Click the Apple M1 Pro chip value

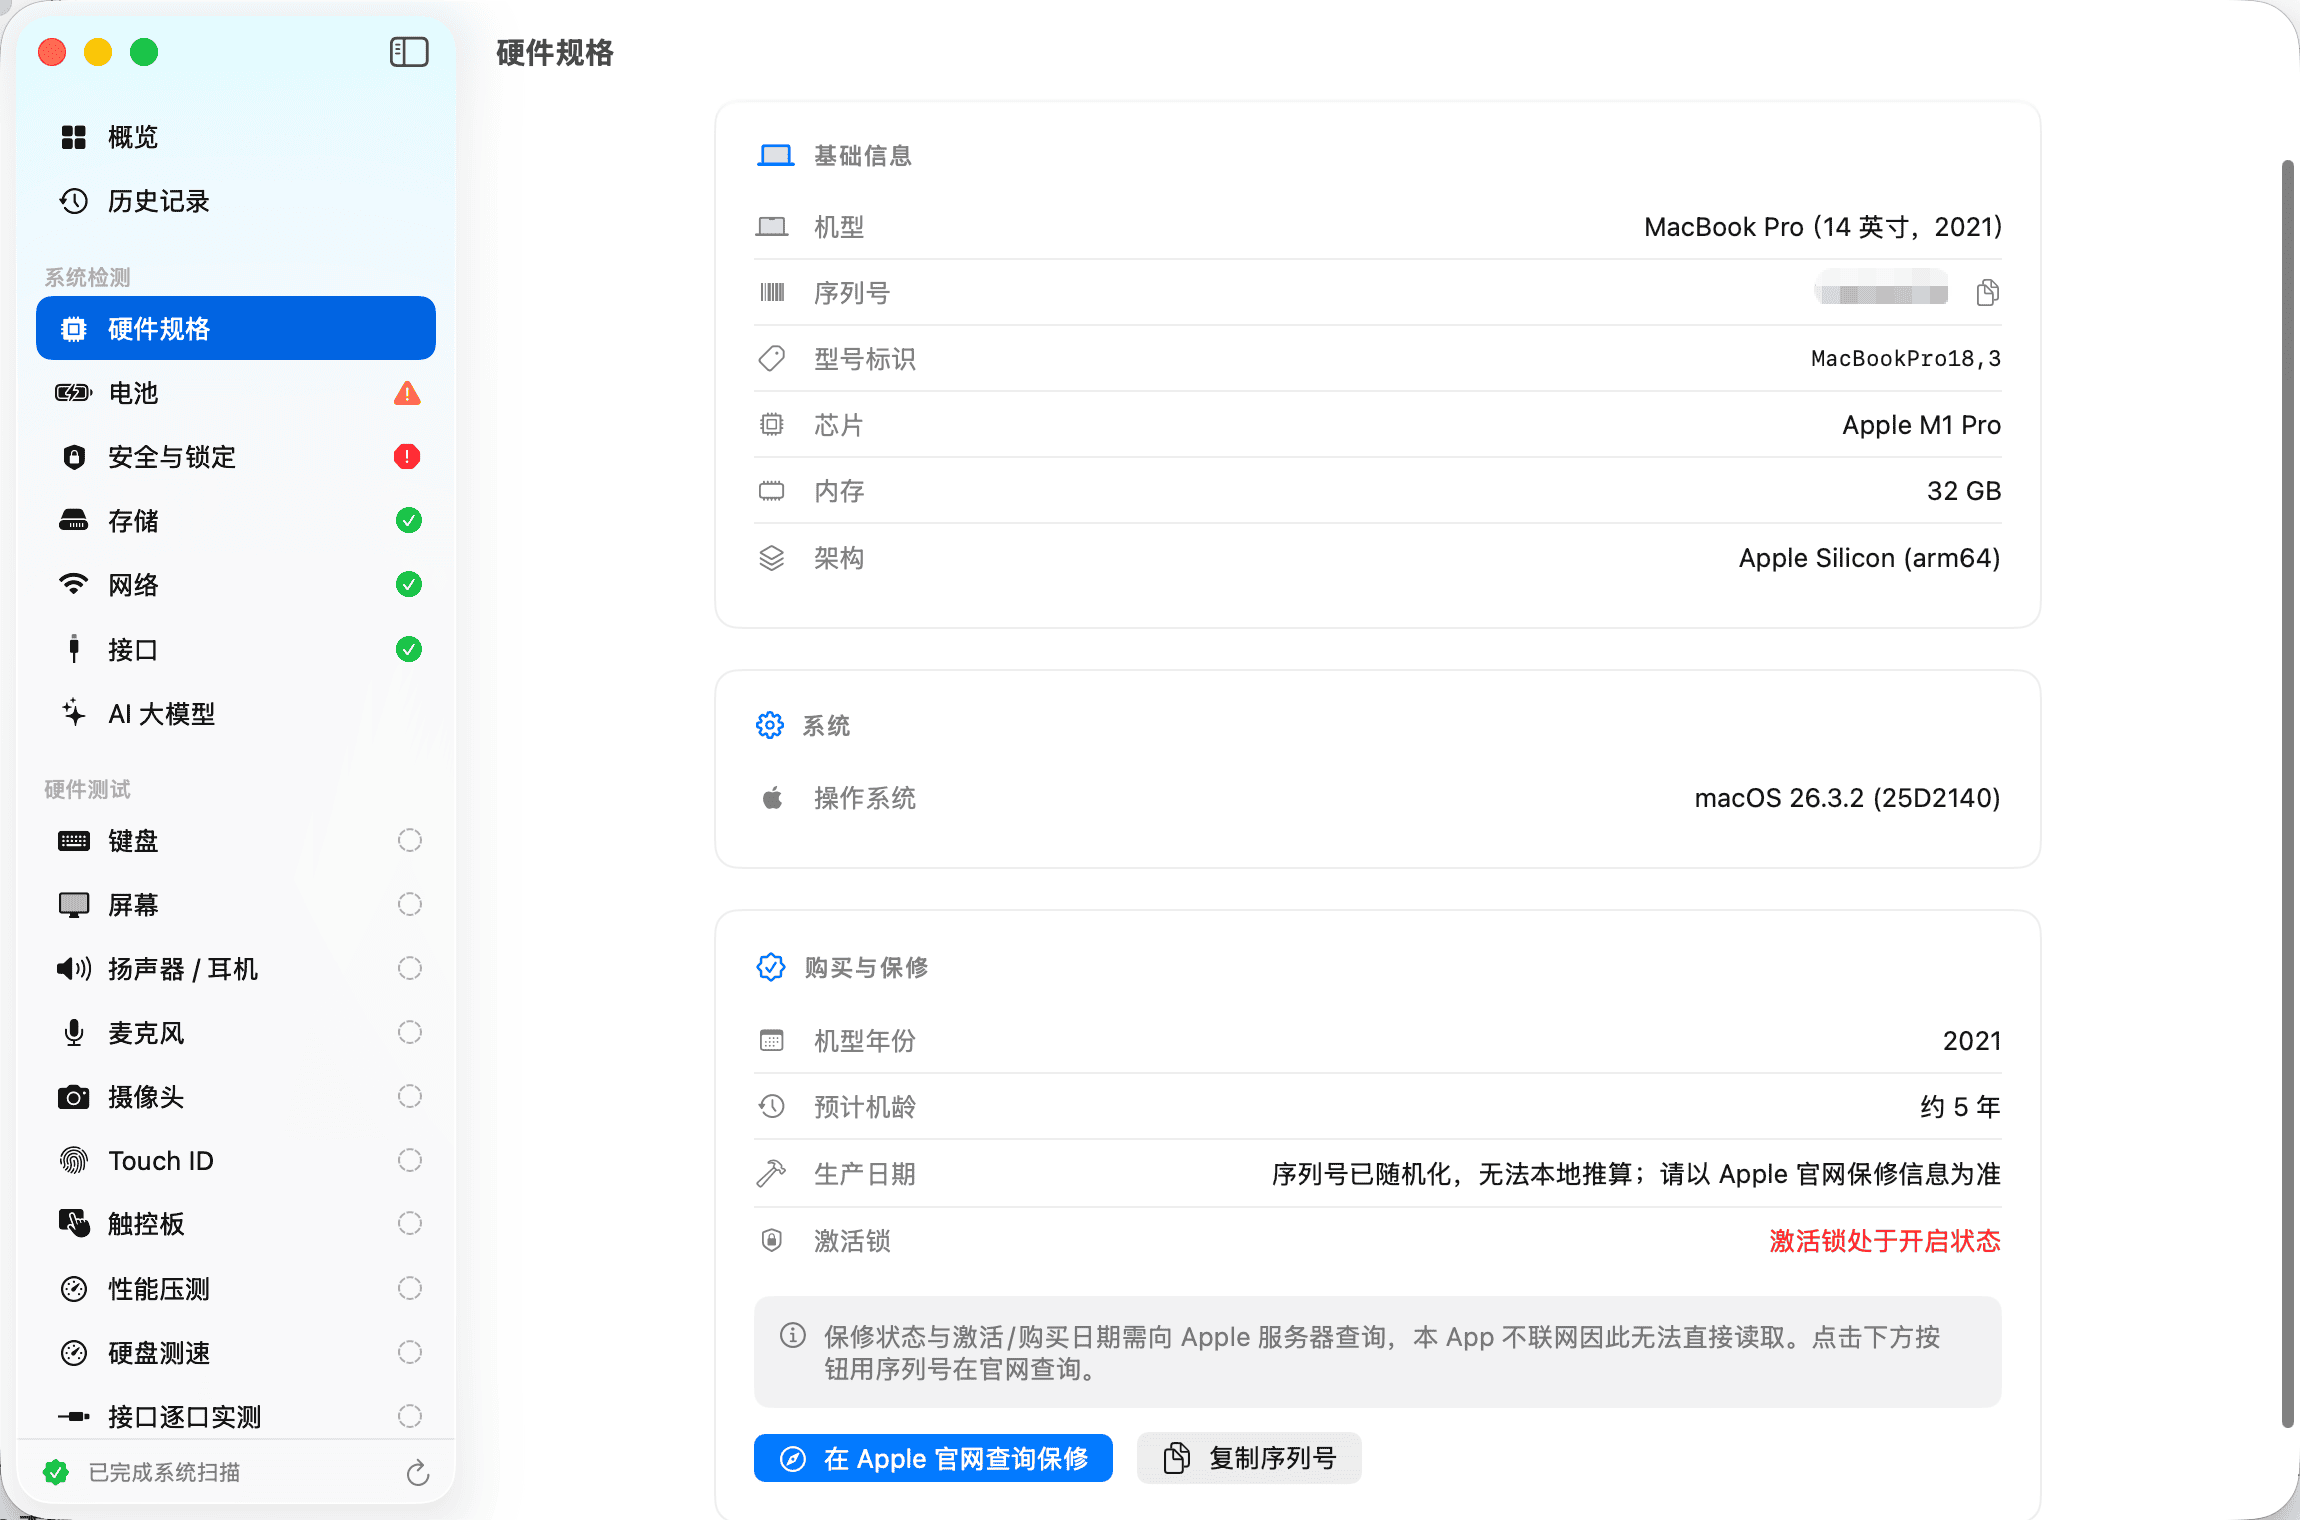(1921, 425)
